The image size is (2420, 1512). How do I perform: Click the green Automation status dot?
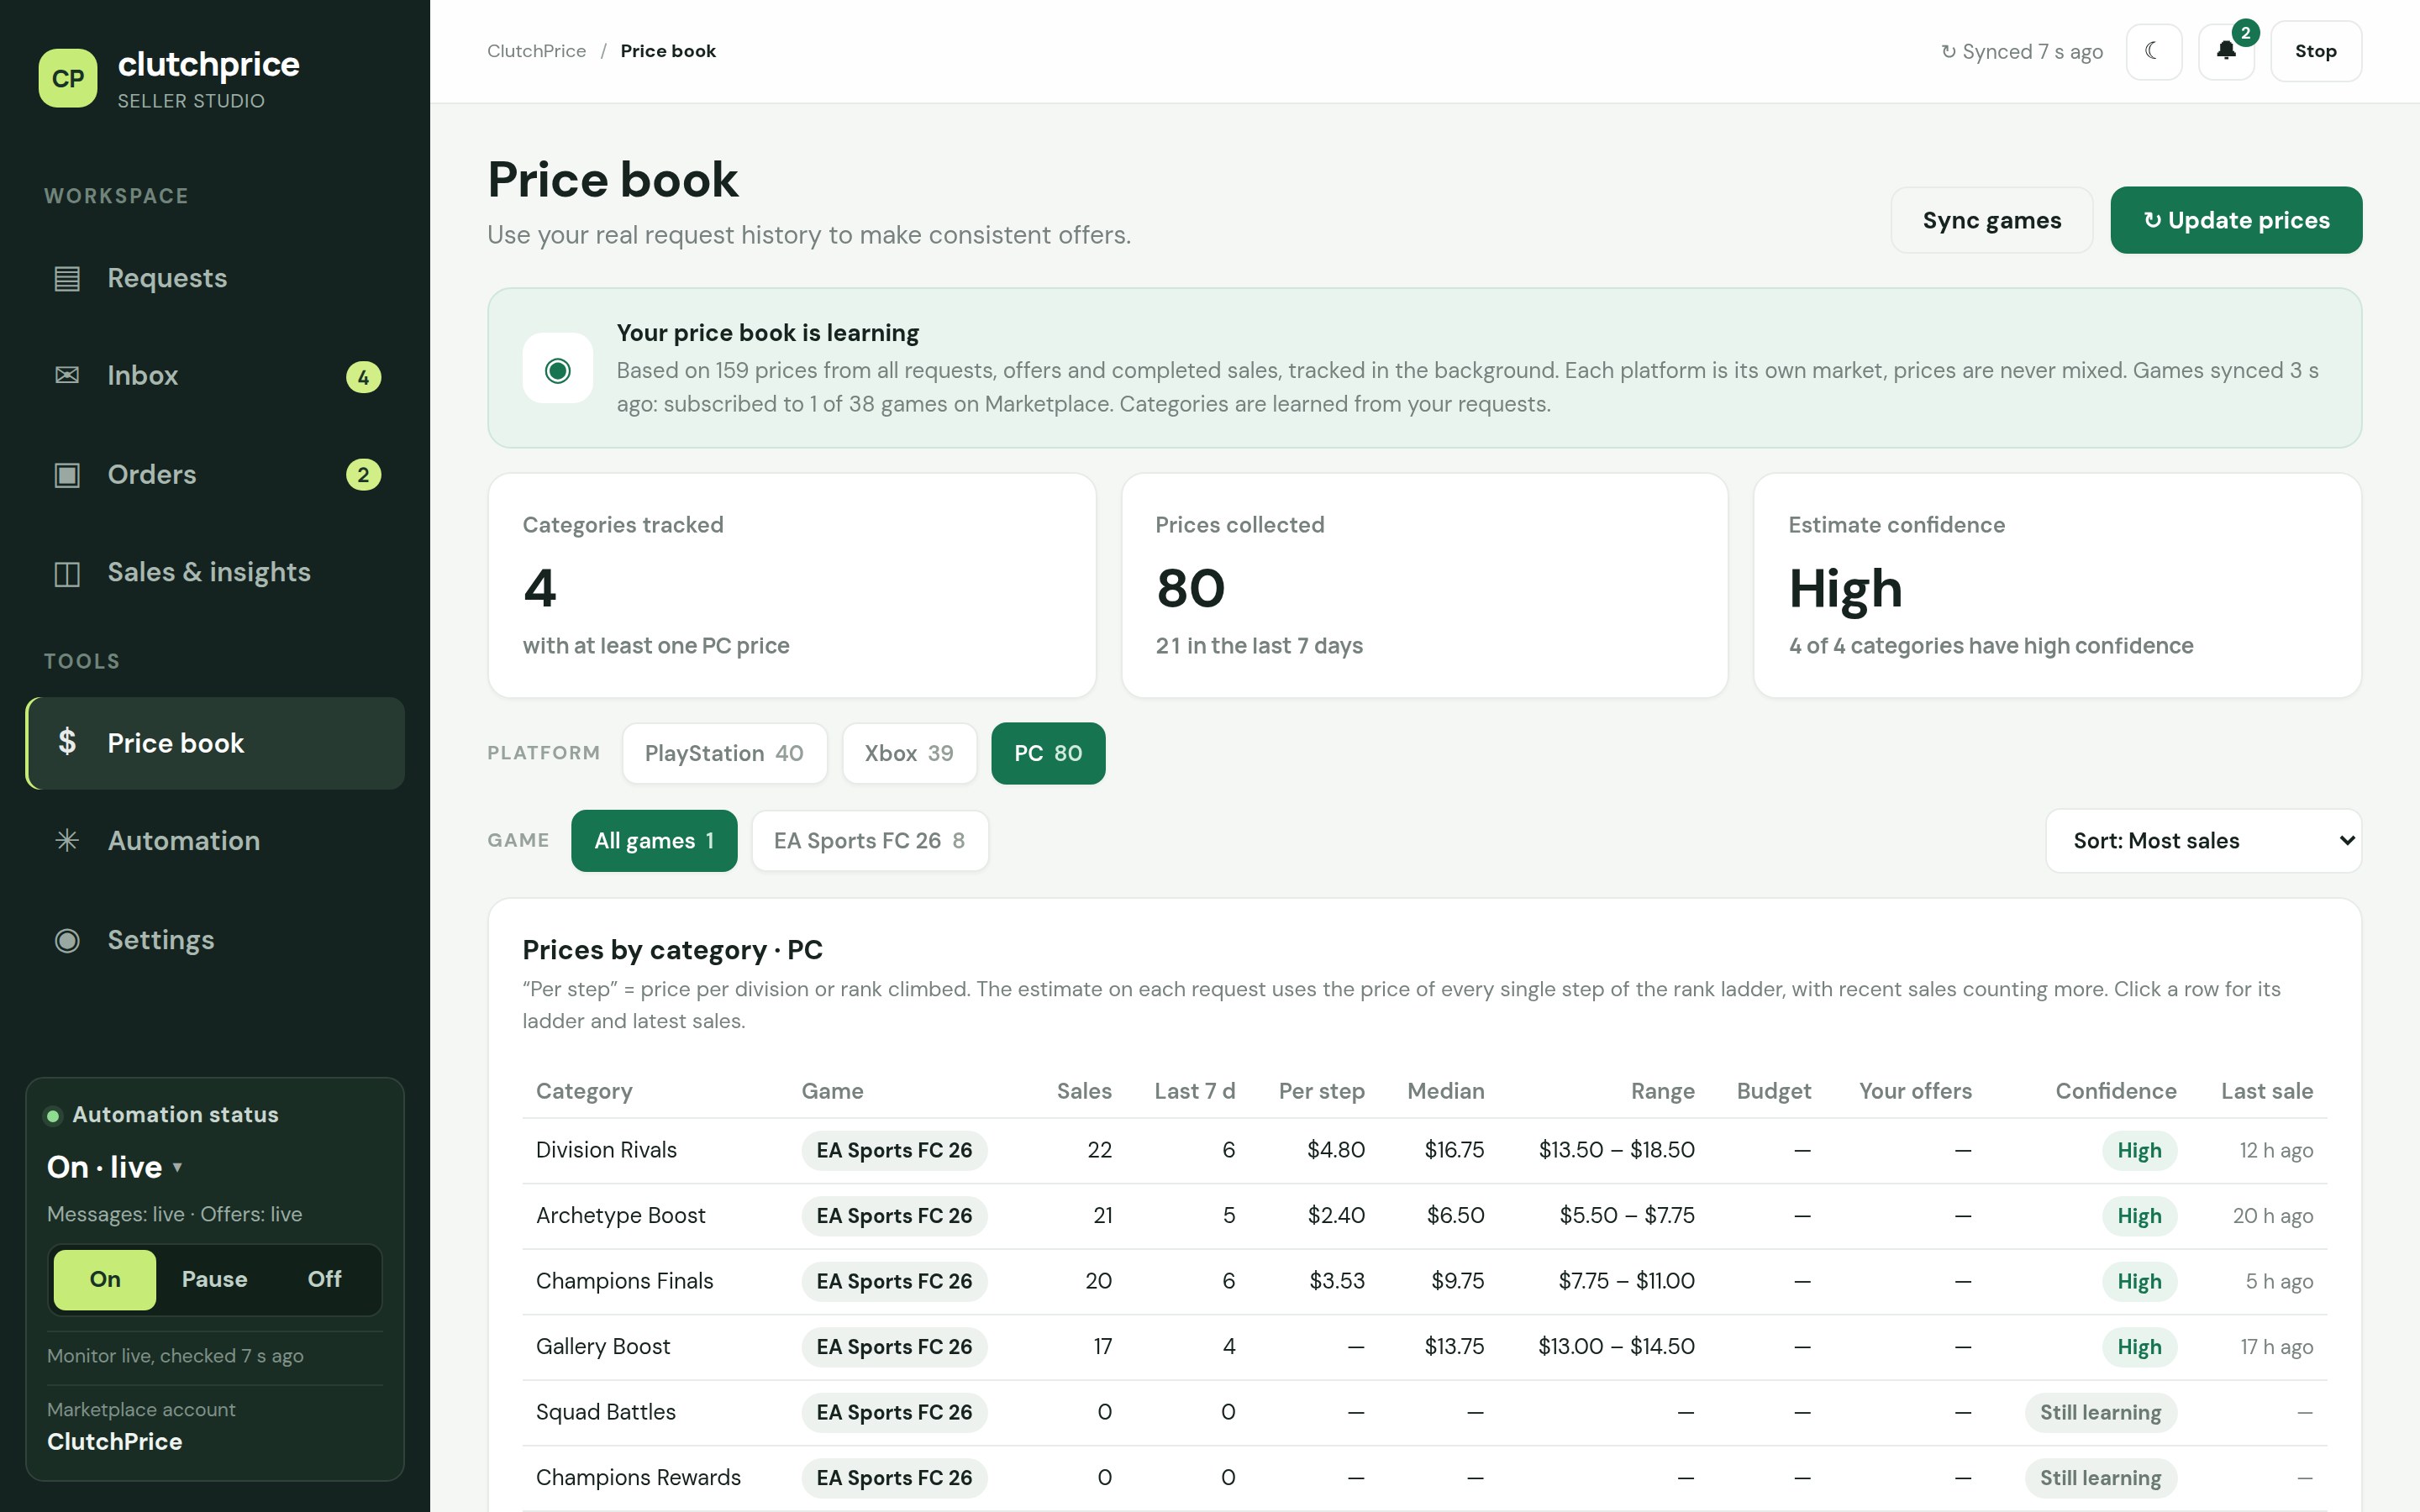pos(53,1116)
